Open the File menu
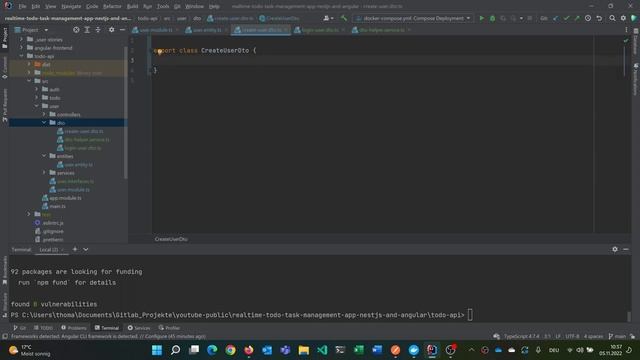Image resolution: width=640 pixels, height=360 pixels. [x=22, y=6]
